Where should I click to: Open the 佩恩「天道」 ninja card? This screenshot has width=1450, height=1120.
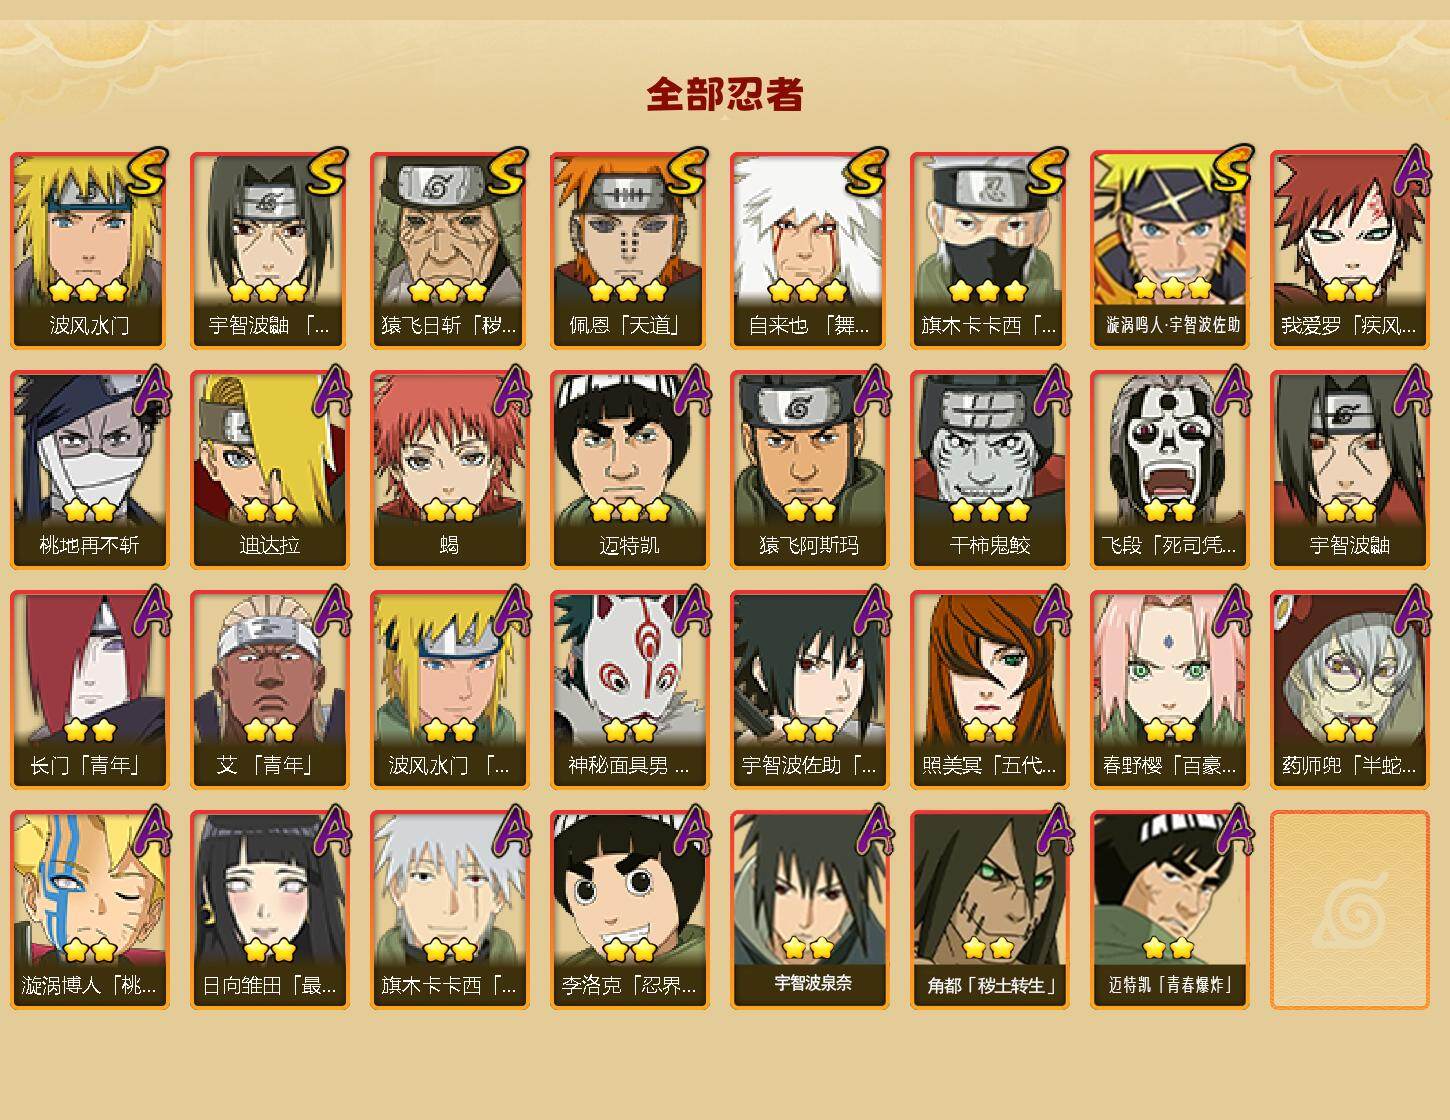629,250
